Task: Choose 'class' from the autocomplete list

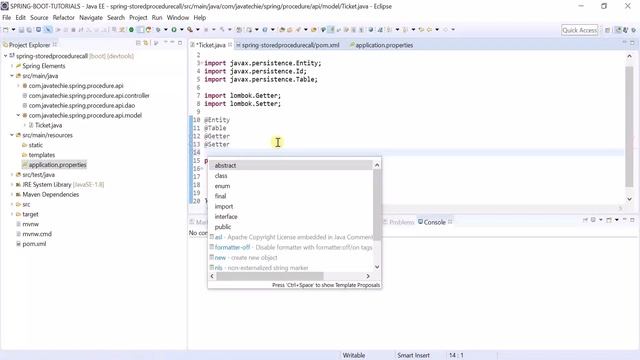Action: (x=291, y=176)
